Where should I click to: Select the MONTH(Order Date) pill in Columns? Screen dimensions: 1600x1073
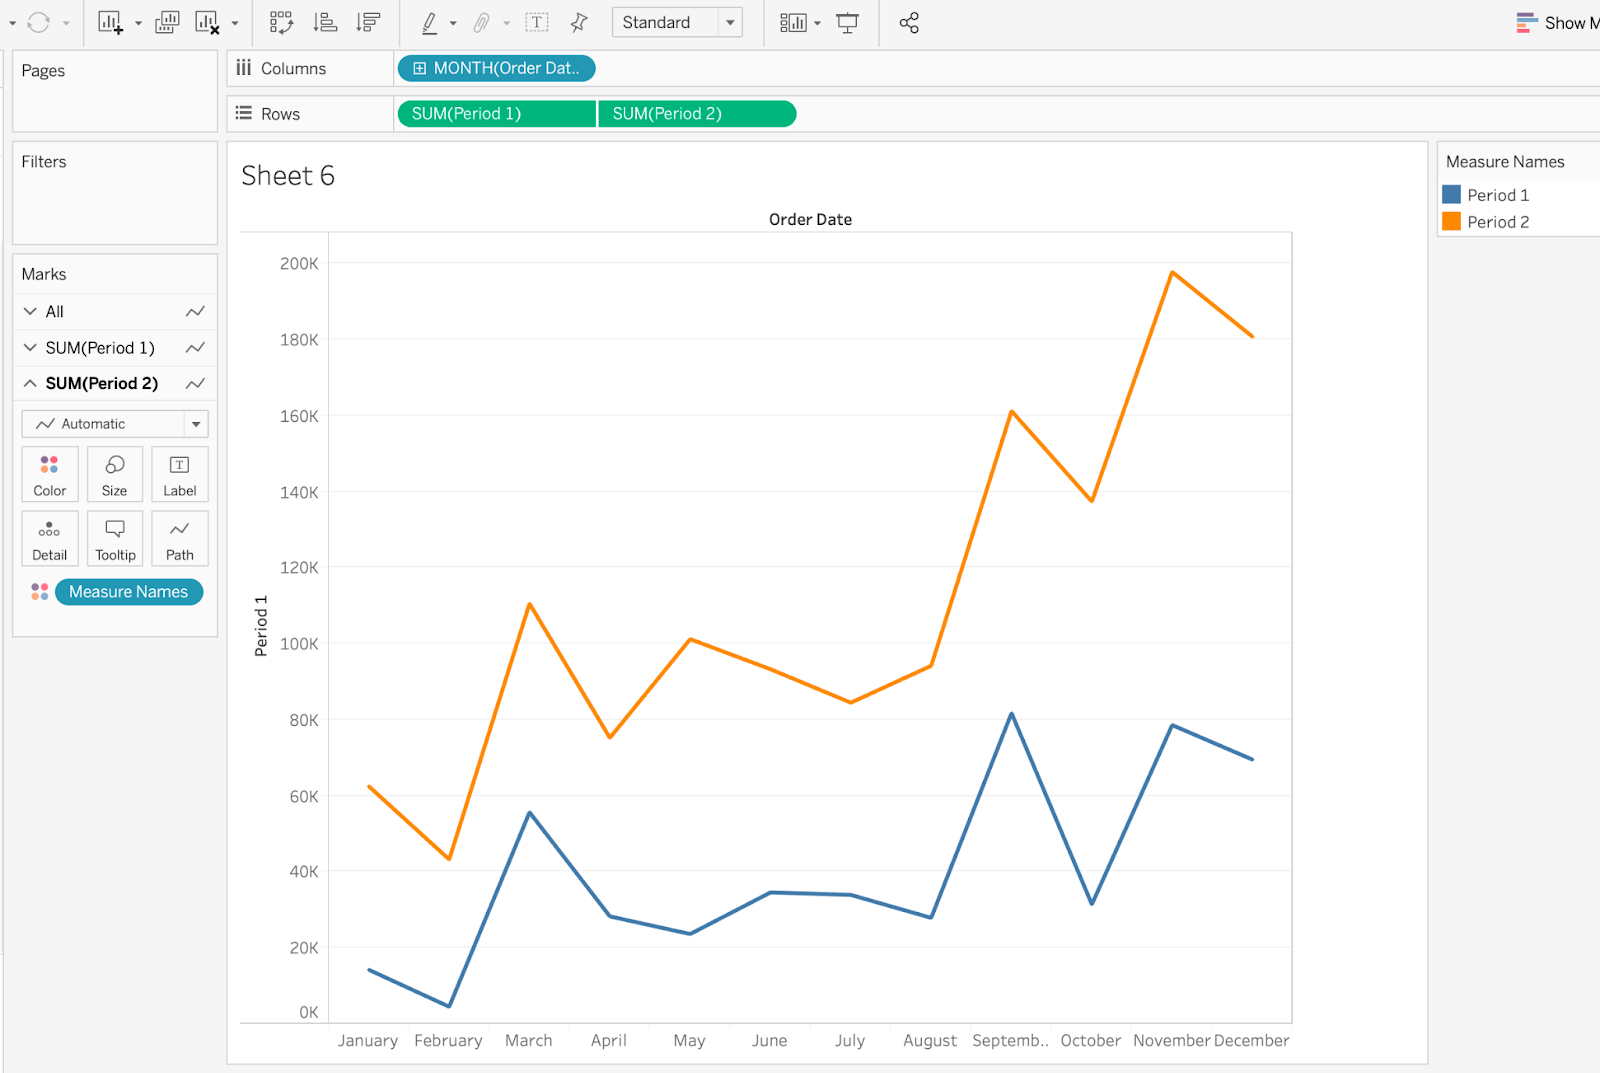(496, 68)
